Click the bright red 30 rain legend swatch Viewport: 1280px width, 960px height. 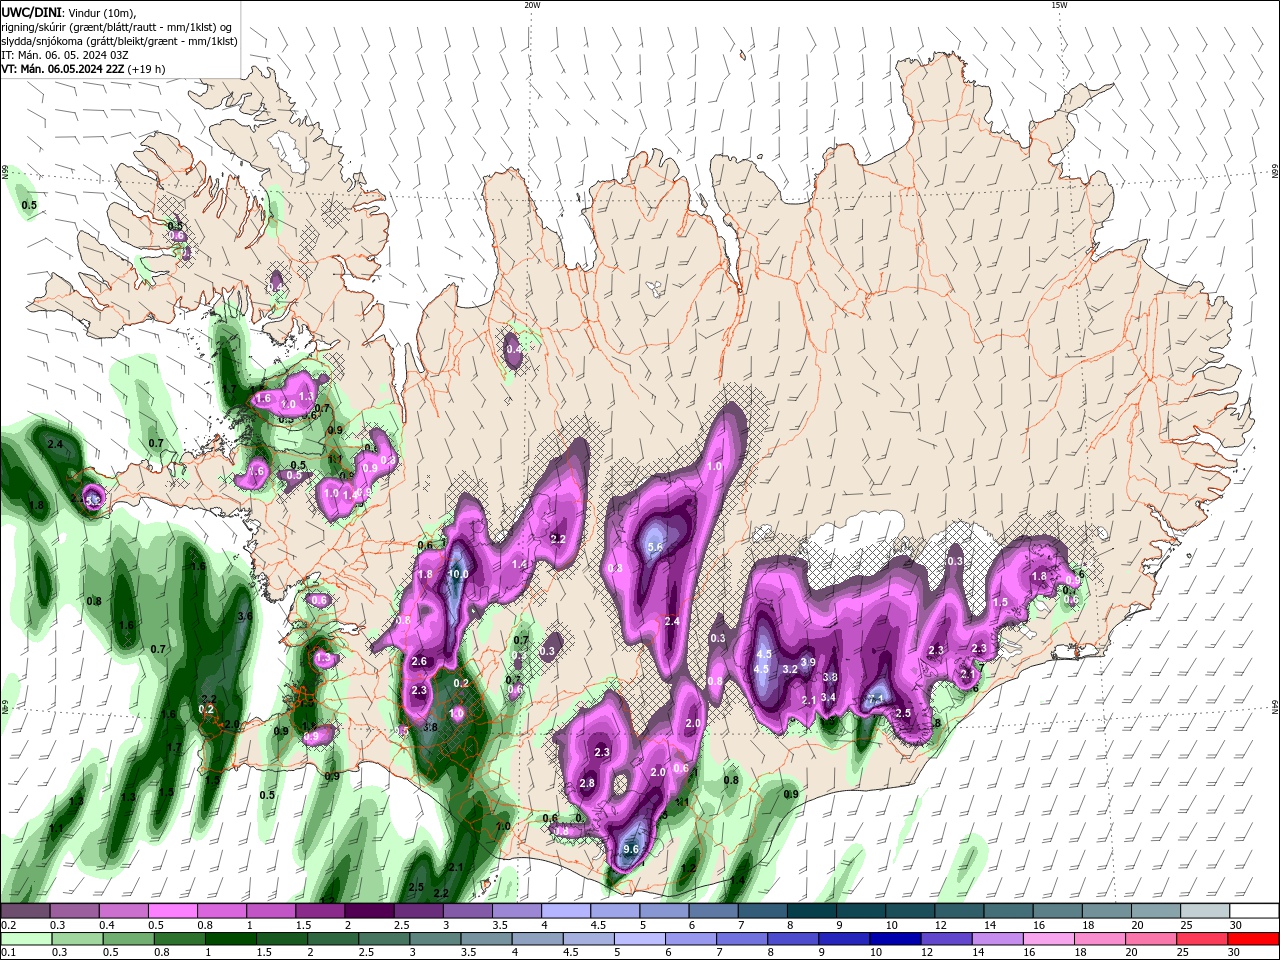(1253, 939)
